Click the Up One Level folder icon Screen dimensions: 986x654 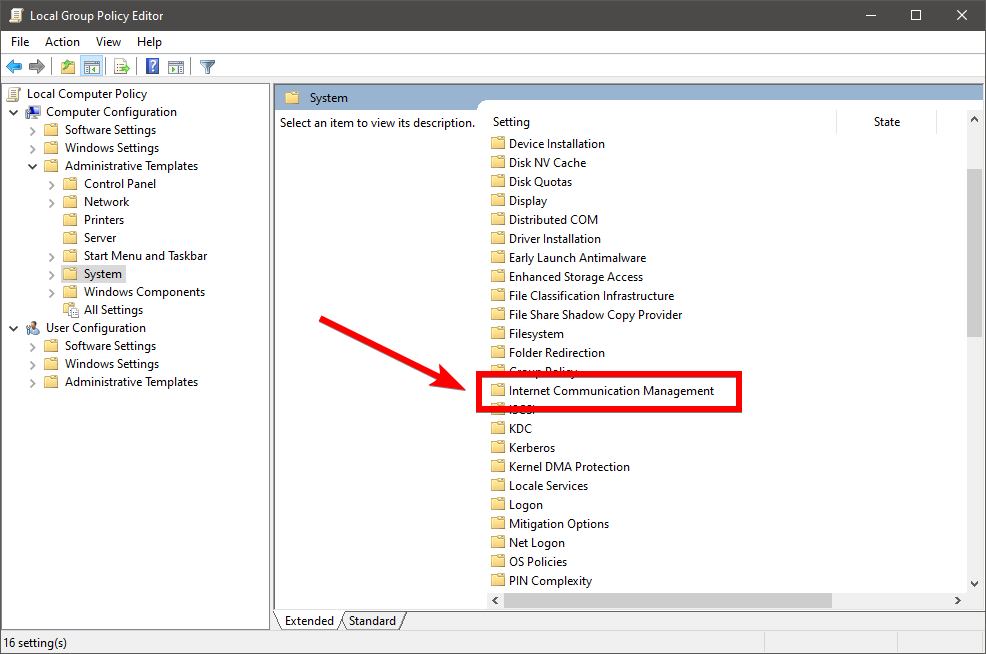click(67, 67)
